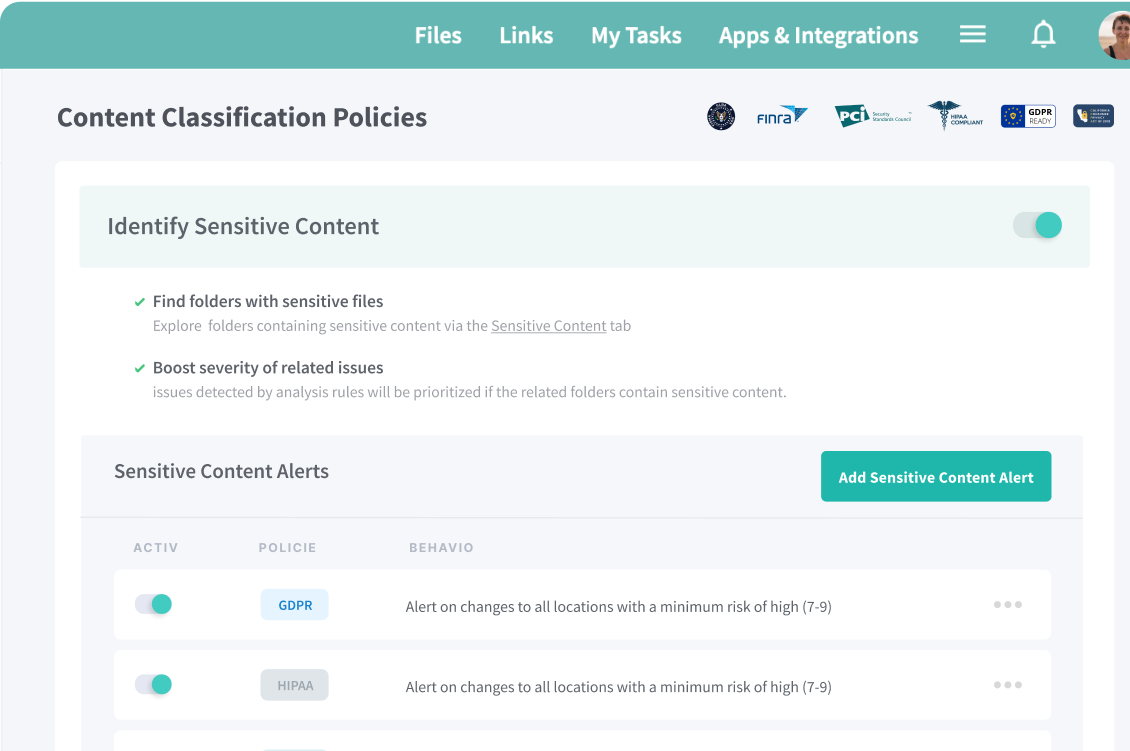The image size is (1130, 751).
Task: Open the HIPAA row three-dot options menu
Action: coord(1007,684)
